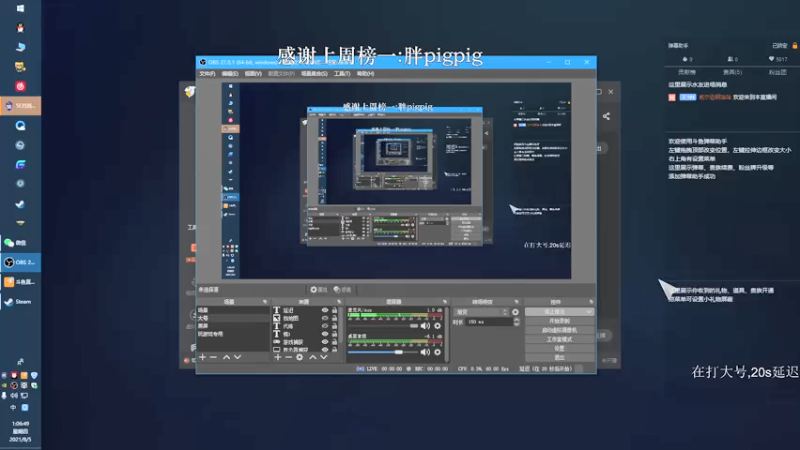Remove selected source with minus button
Screen dimensions: 800x450
(288, 357)
